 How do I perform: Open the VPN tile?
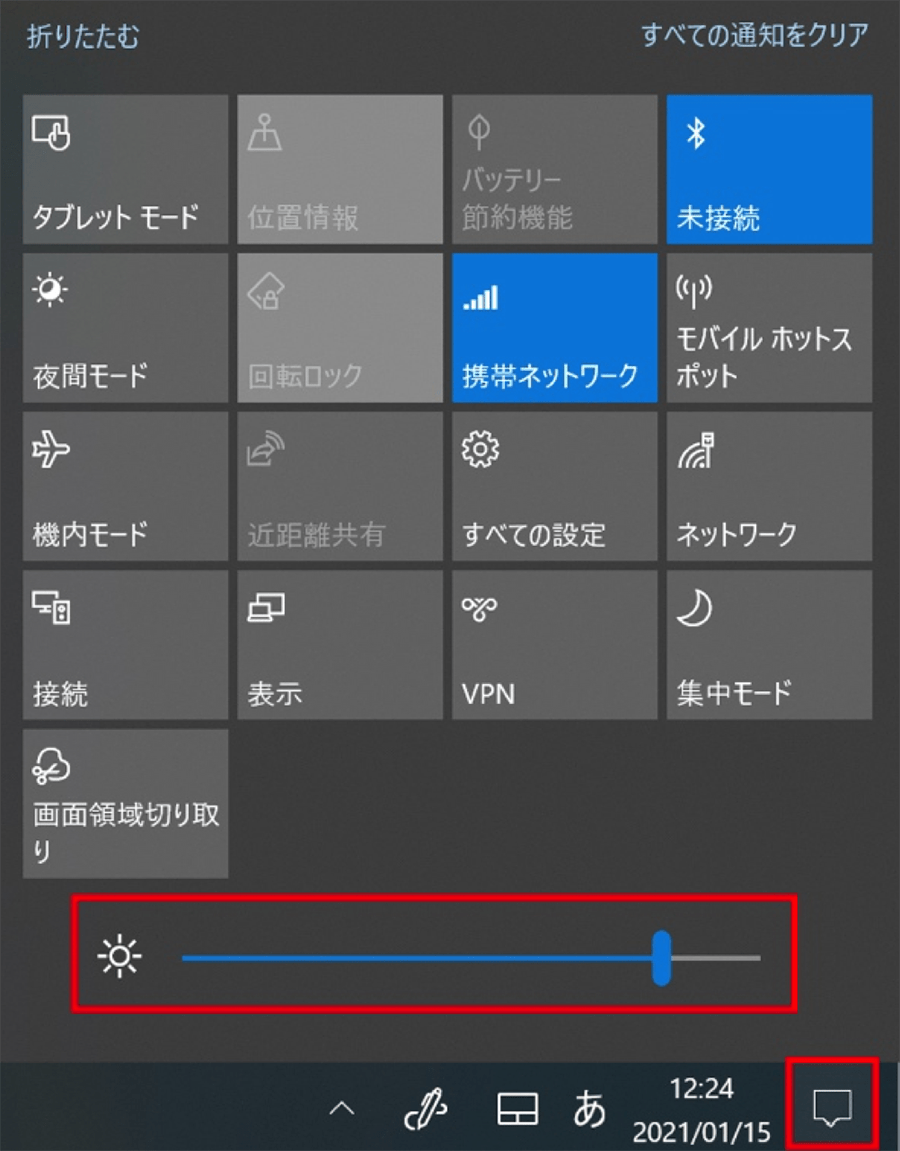pyautogui.click(x=555, y=645)
